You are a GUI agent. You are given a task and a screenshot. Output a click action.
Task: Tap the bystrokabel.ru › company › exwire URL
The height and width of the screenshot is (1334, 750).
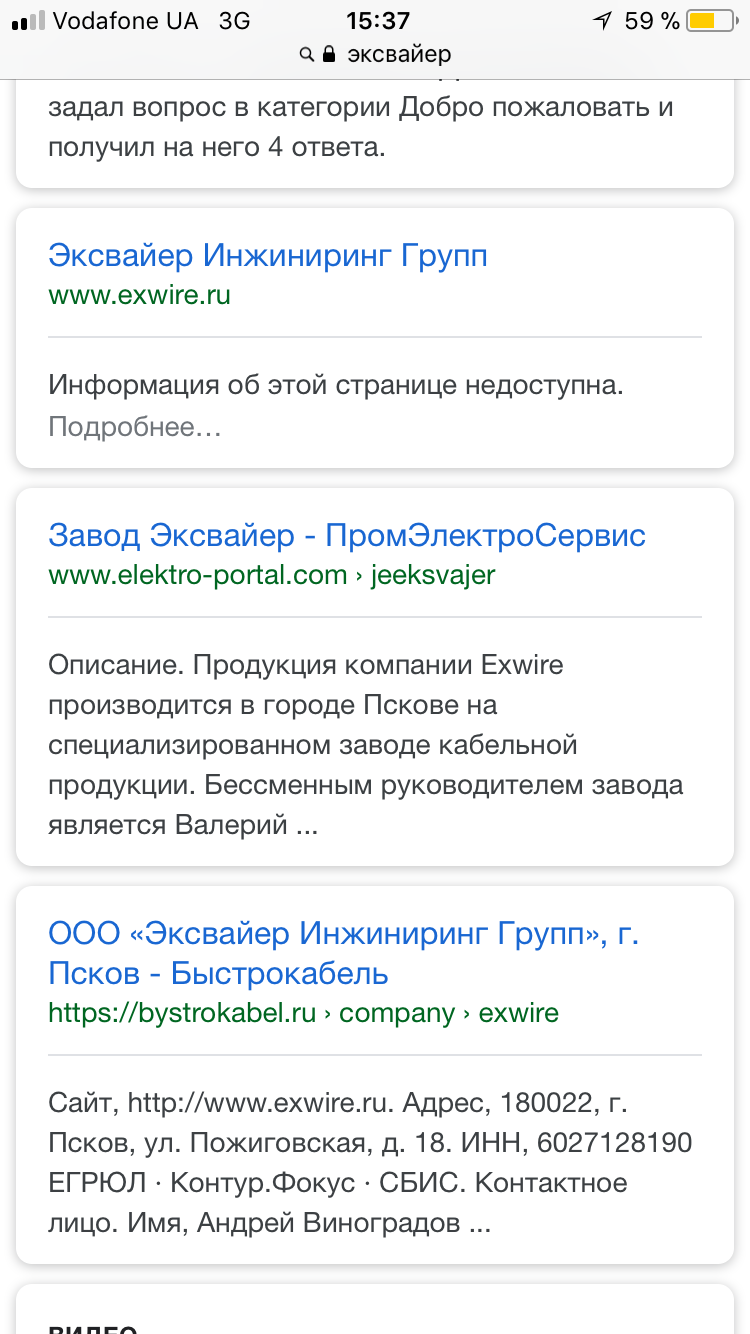303,1013
